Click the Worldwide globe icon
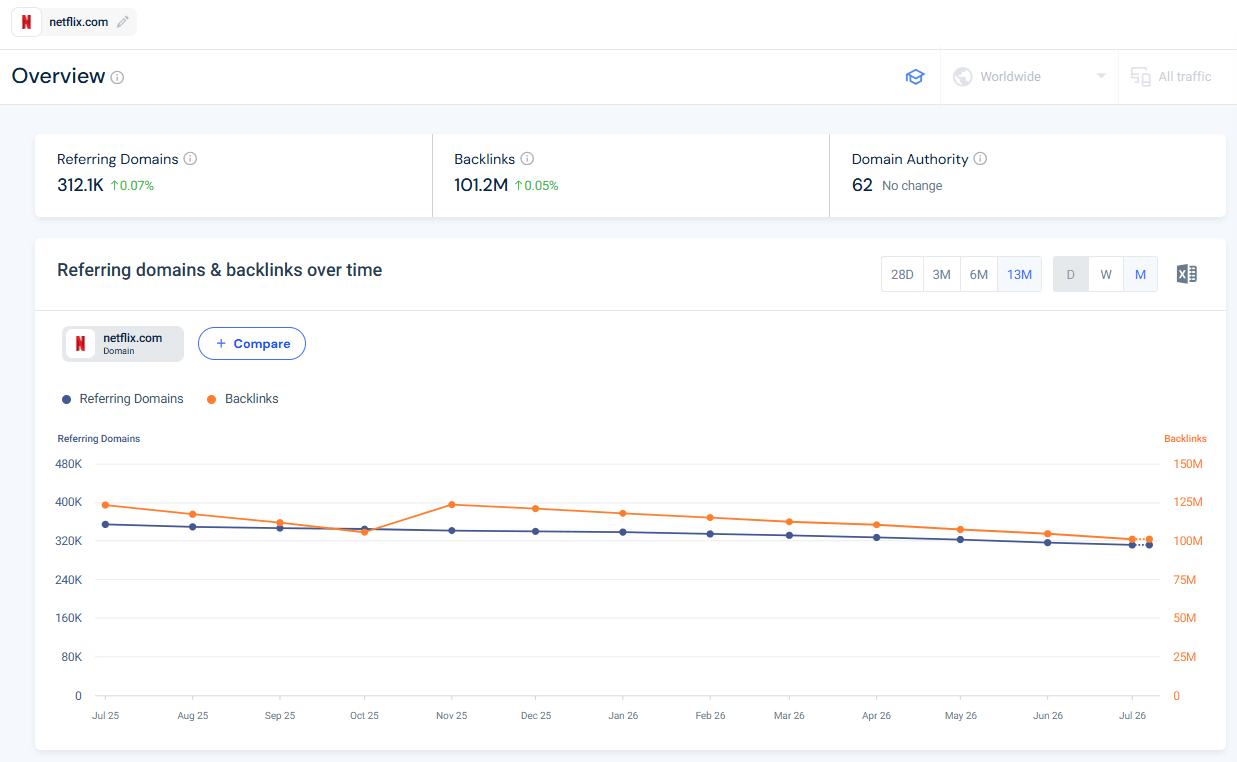This screenshot has width=1237, height=762. (x=963, y=77)
